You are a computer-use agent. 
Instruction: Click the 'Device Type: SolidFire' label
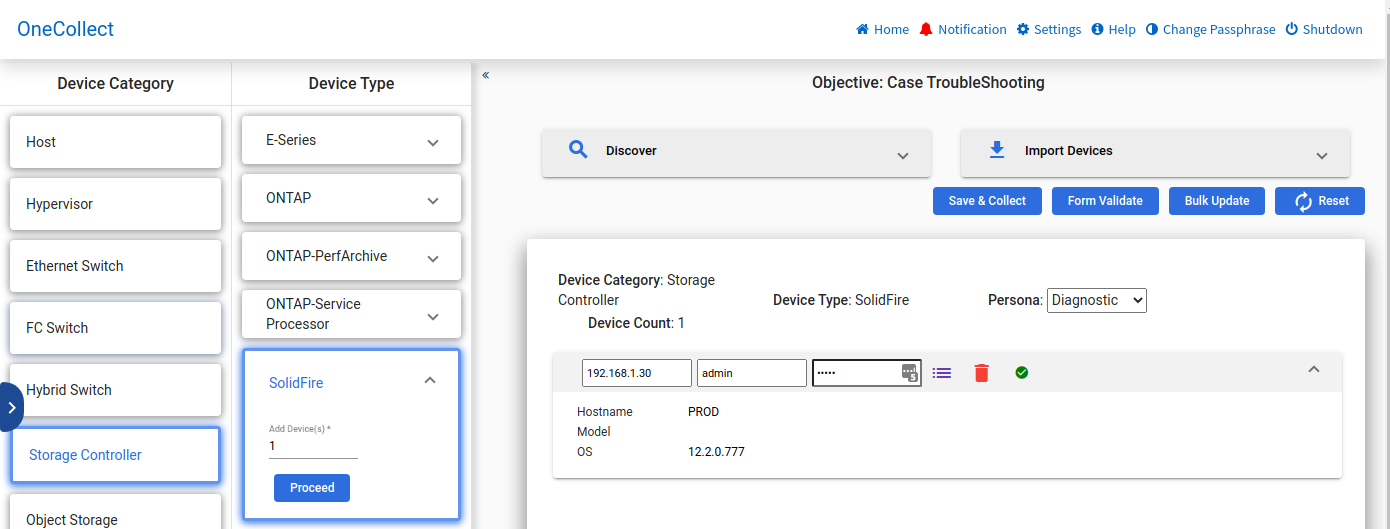pyautogui.click(x=841, y=300)
